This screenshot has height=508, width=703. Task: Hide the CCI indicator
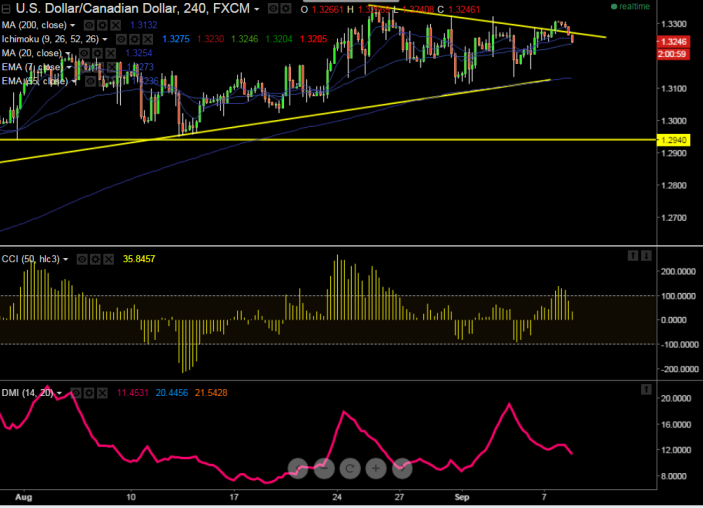(x=82, y=259)
